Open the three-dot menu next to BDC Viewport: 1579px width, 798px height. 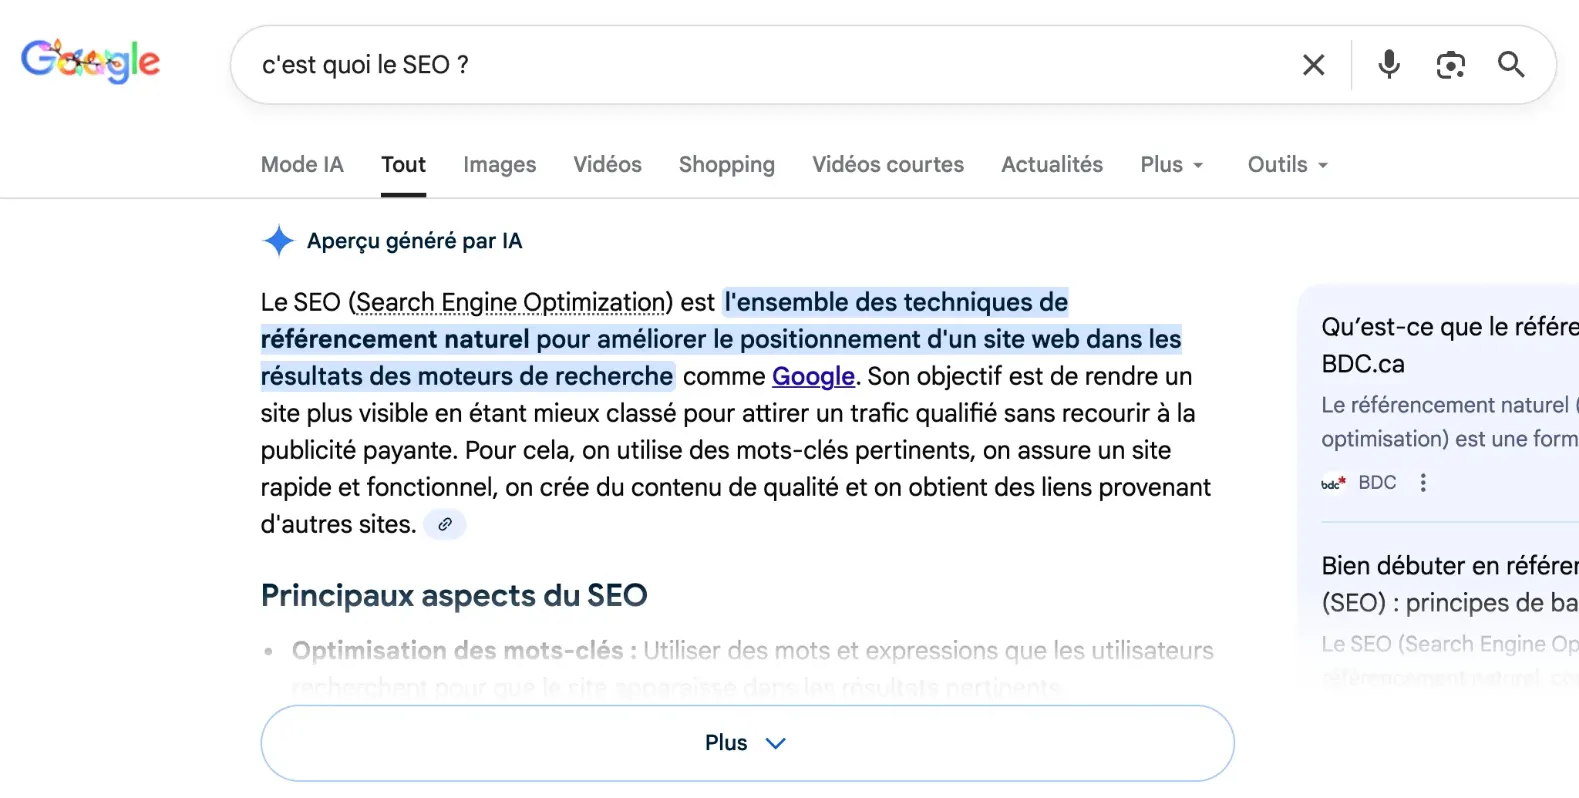(1423, 483)
